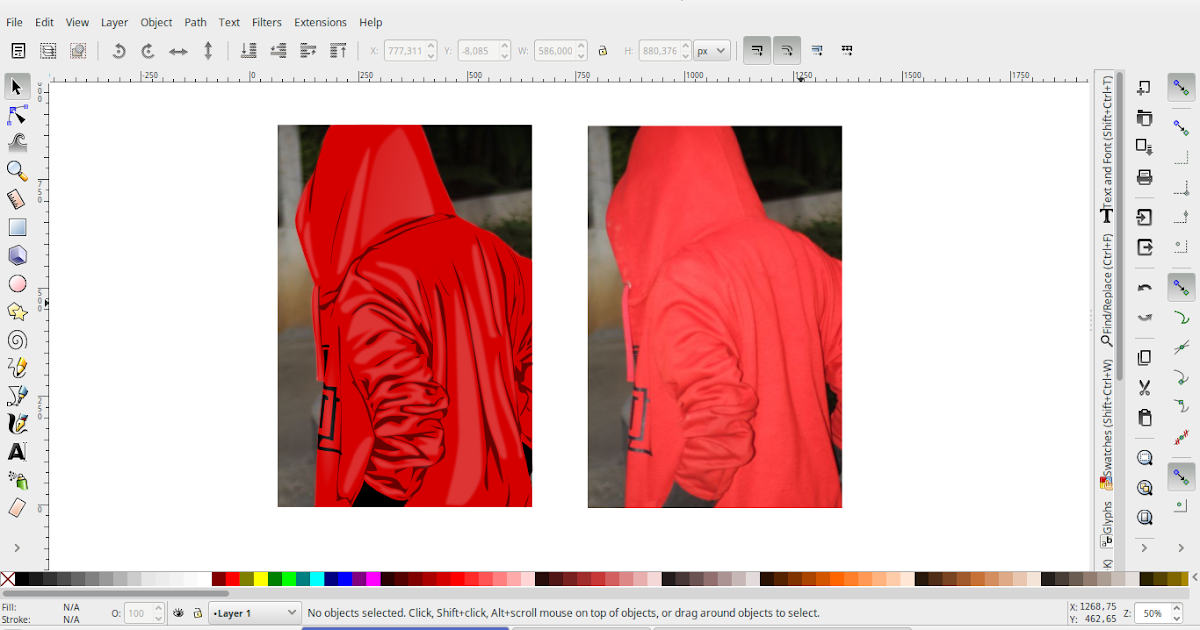Select the Node editing tool
1200x630 pixels.
[17, 114]
